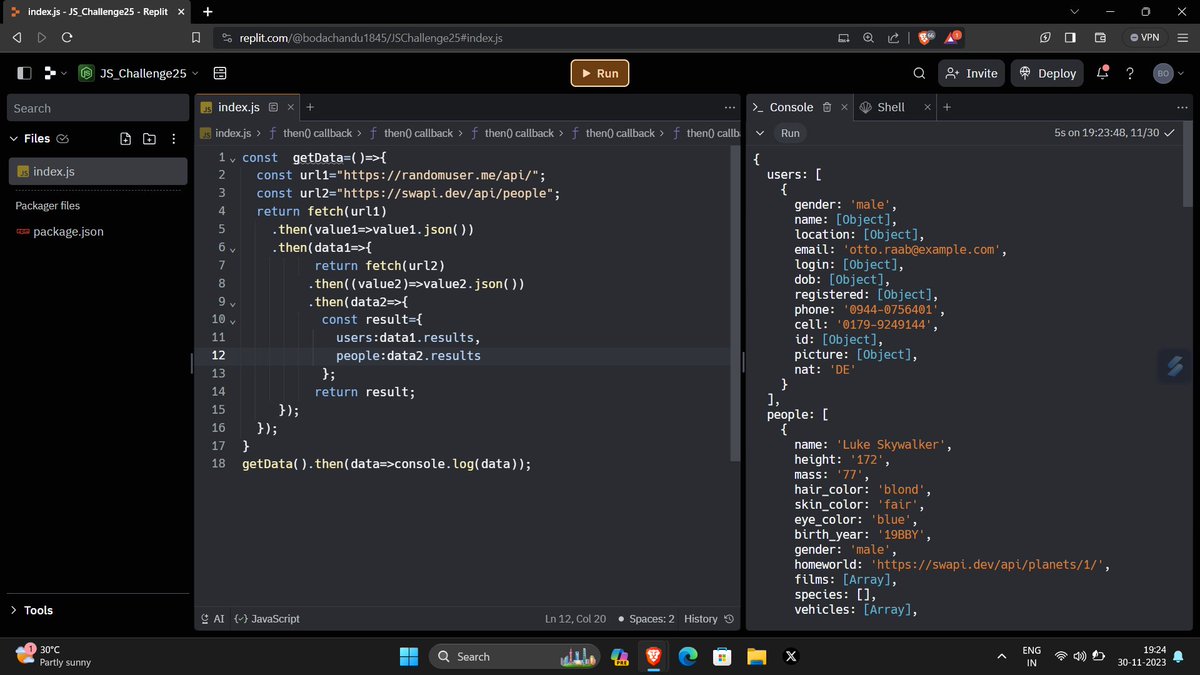The image size is (1200, 675).
Task: Open the Files three-dot options menu
Action: (174, 138)
